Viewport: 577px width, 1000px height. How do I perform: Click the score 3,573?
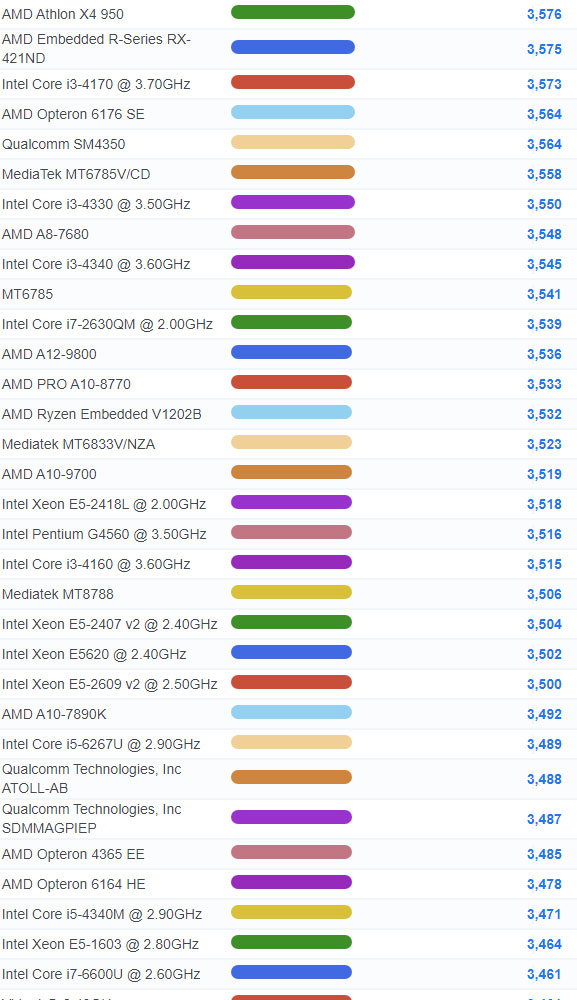tap(544, 84)
